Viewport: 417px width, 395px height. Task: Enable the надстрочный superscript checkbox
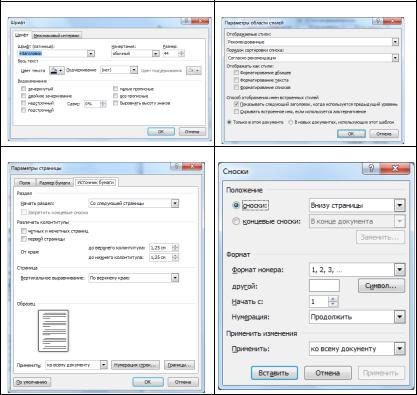[x=23, y=103]
